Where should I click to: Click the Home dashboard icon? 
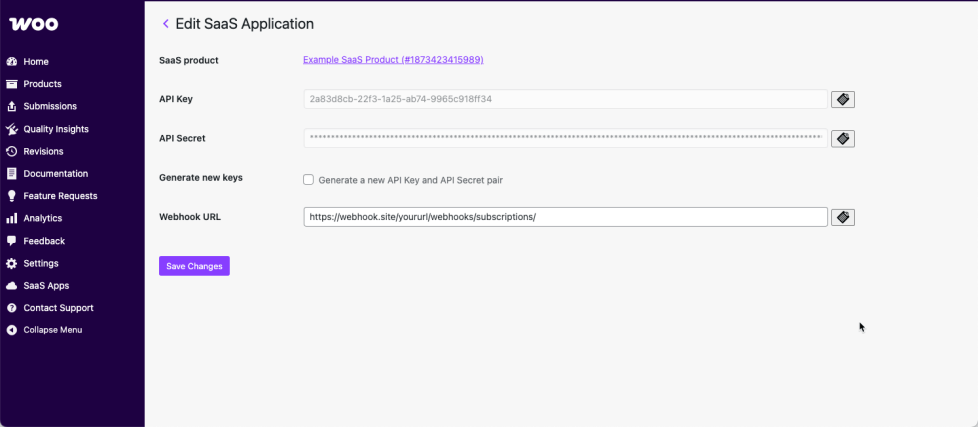(12, 62)
